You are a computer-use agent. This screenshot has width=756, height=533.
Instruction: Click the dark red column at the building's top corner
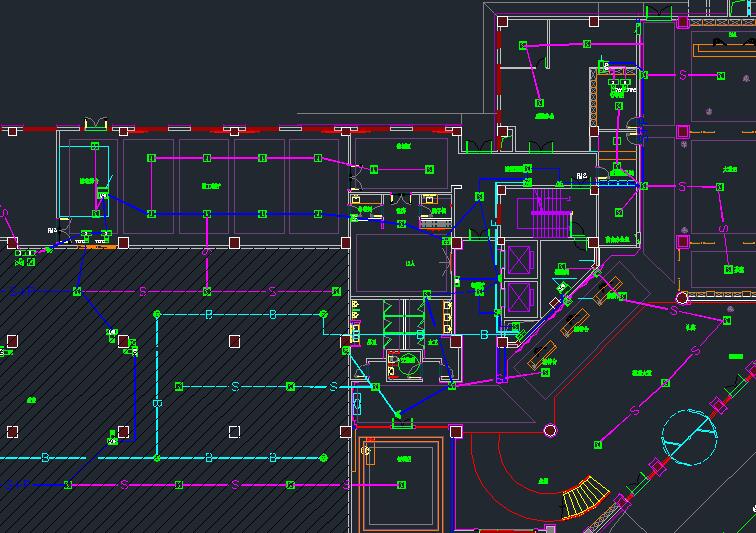tap(501, 20)
